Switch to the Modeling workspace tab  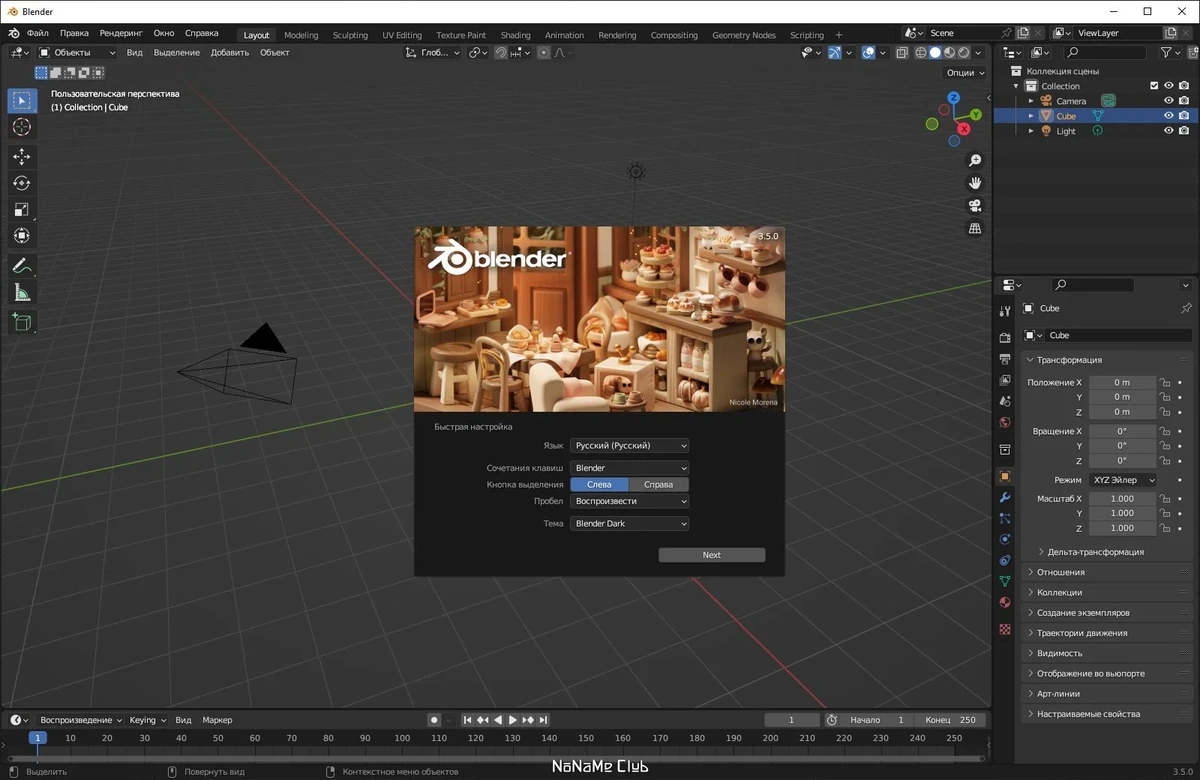pos(301,35)
